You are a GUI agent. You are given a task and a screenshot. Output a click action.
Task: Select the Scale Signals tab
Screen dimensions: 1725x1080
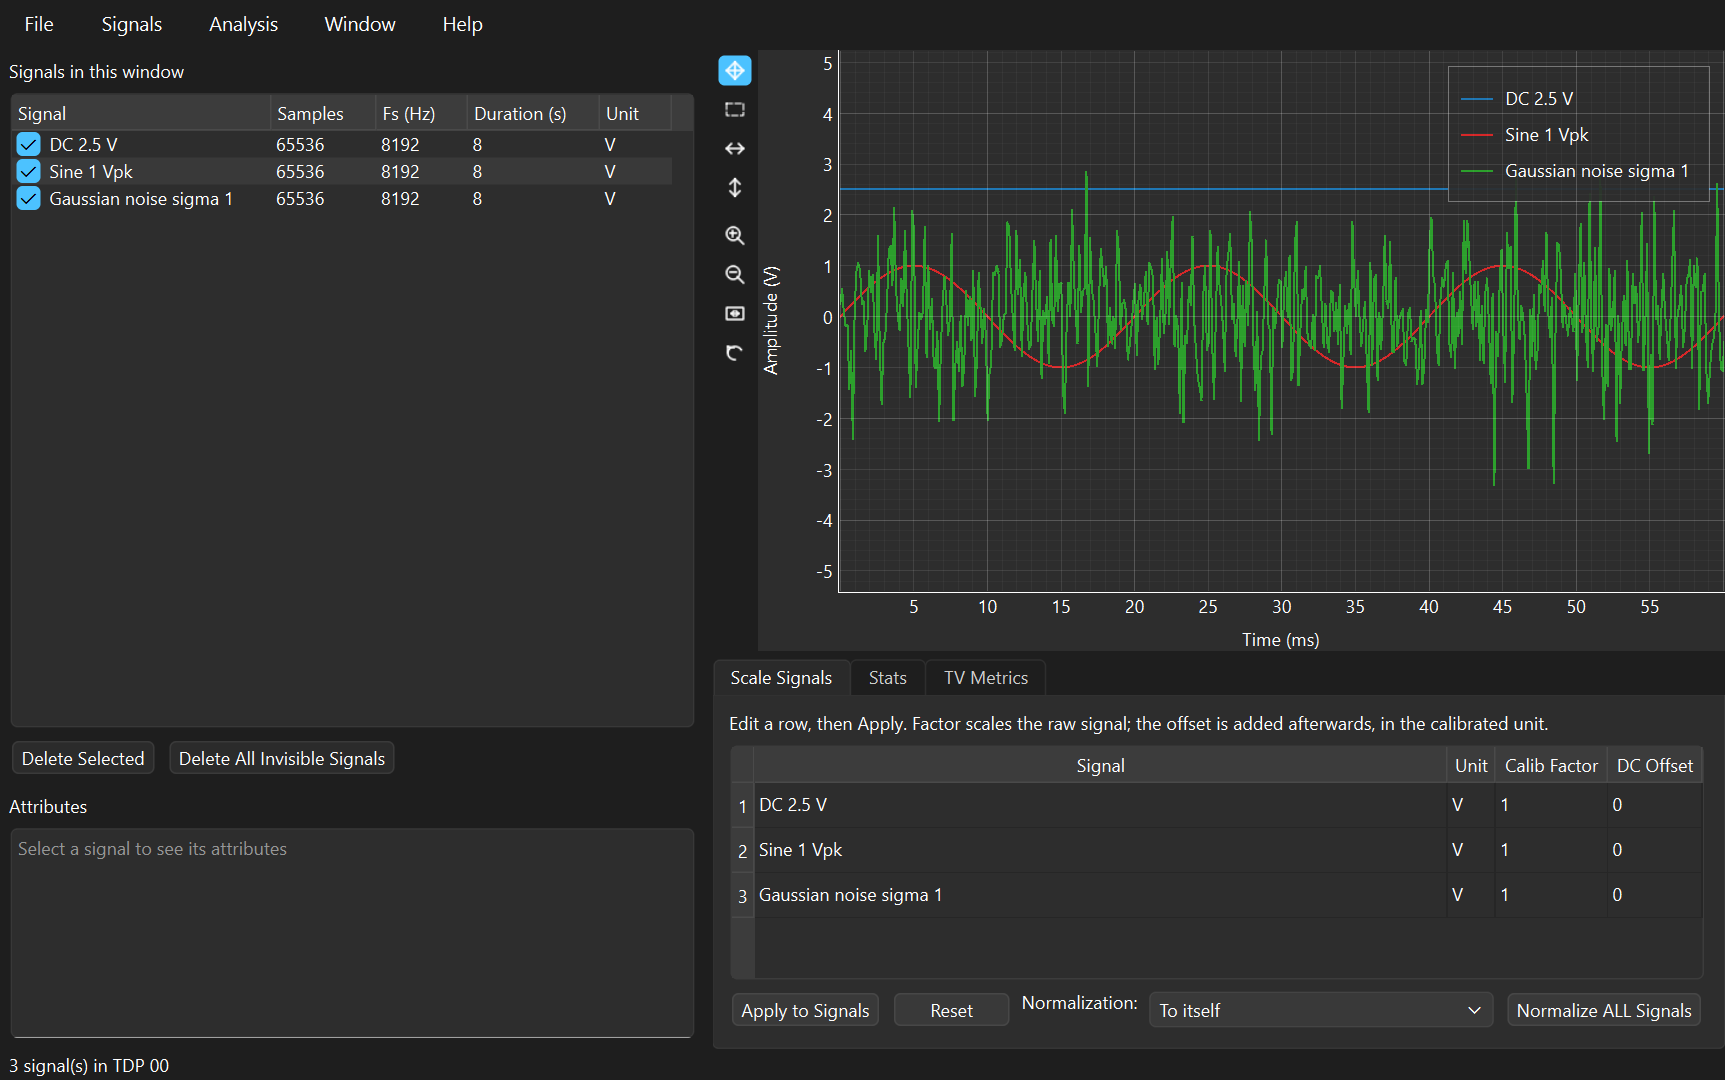pyautogui.click(x=781, y=678)
